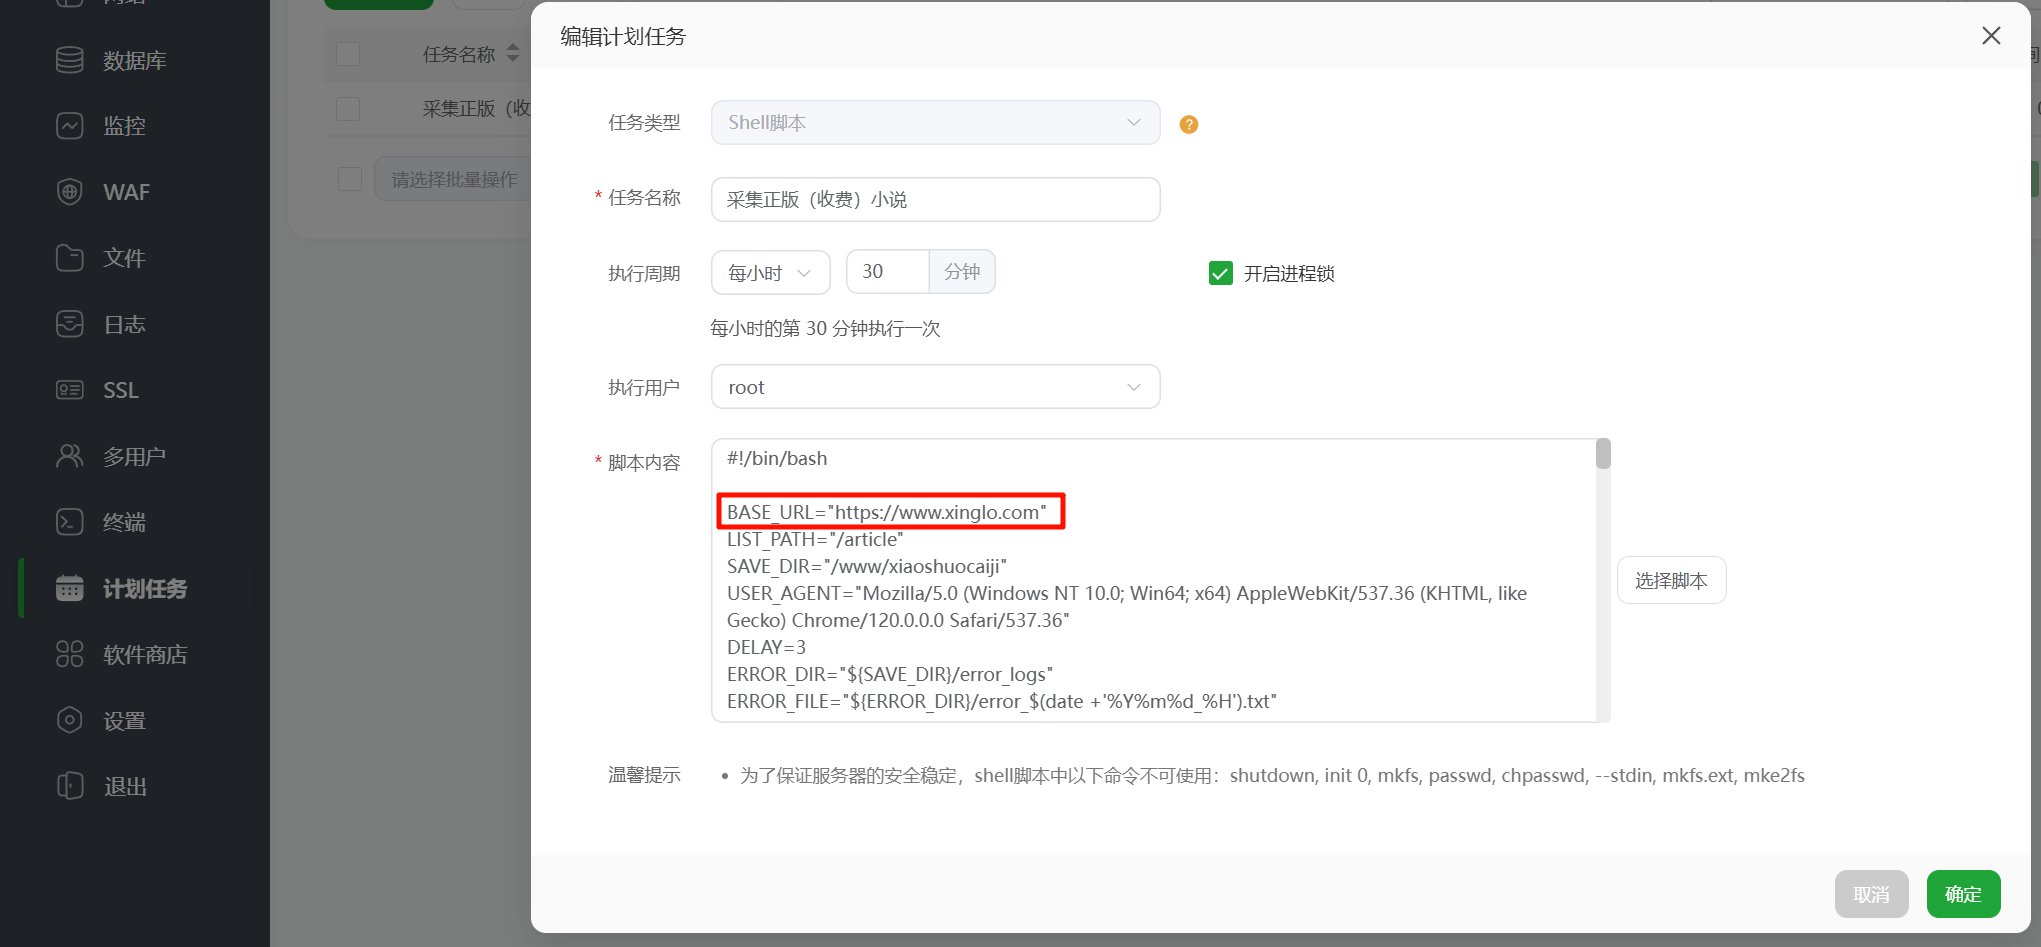
Task: Click the 任务名称 input field
Action: pos(935,200)
